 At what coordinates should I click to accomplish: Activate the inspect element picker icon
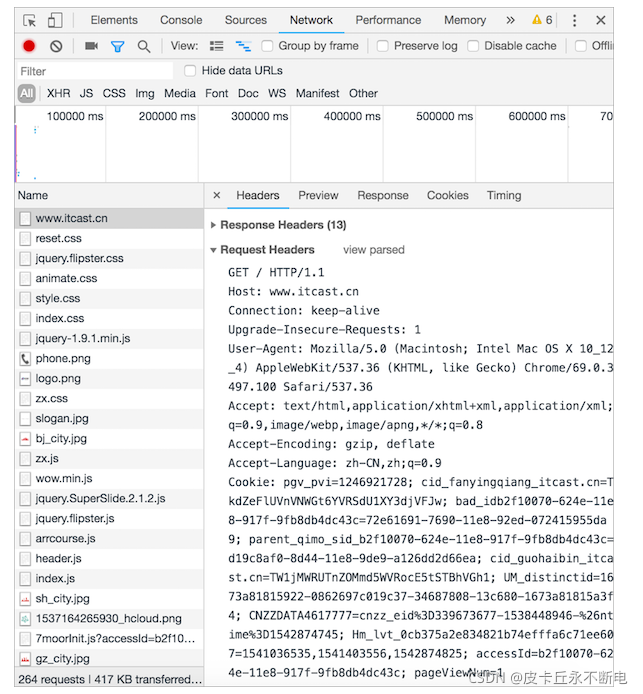click(30, 20)
